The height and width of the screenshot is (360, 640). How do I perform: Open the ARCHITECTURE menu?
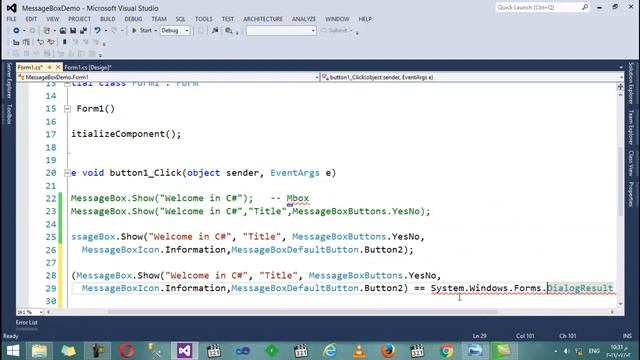tap(263, 19)
